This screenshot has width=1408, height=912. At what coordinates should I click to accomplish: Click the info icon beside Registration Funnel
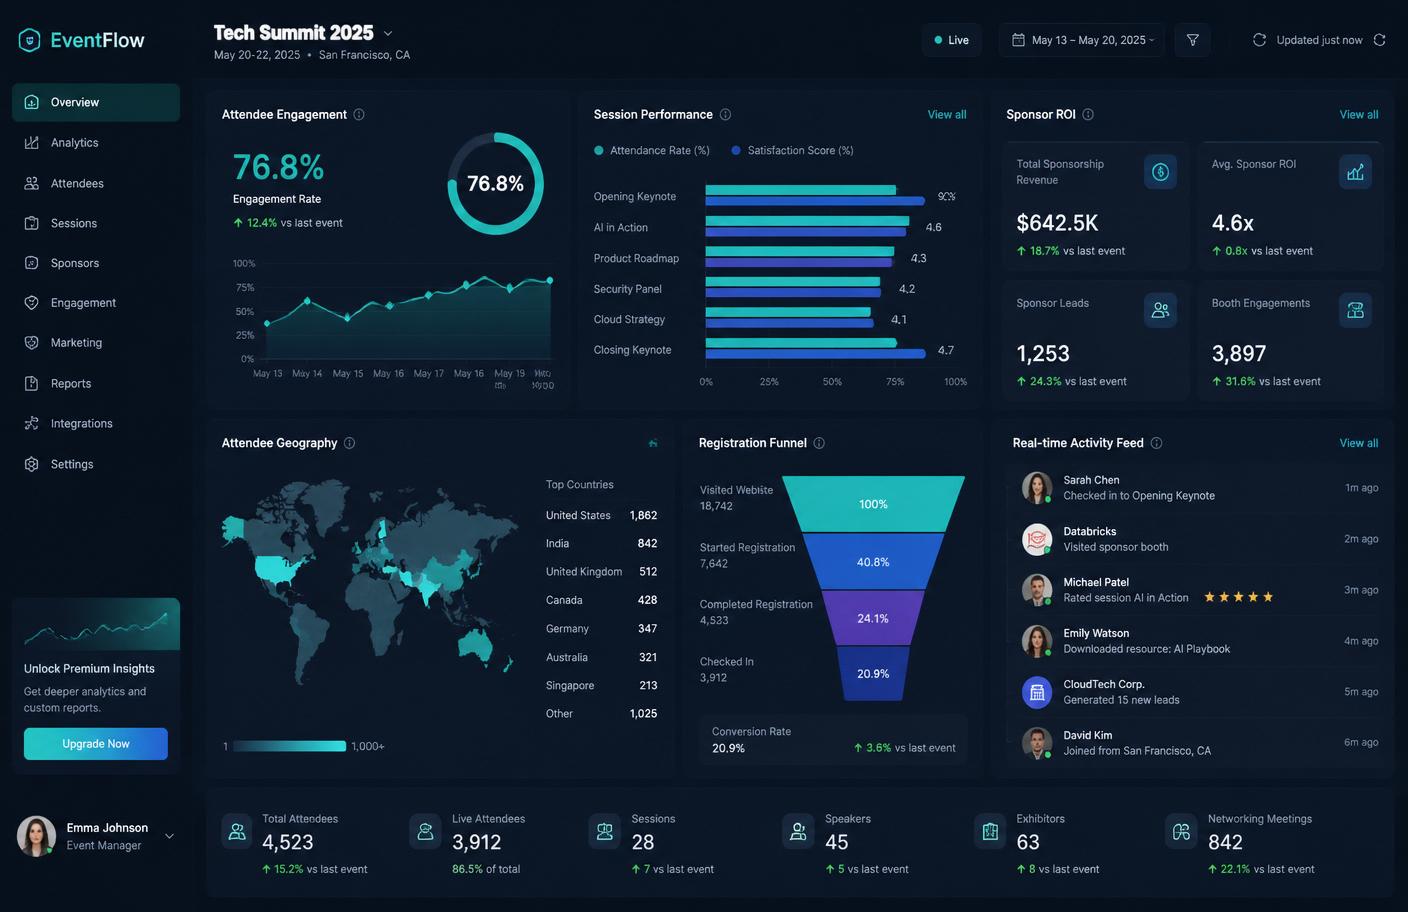(819, 443)
